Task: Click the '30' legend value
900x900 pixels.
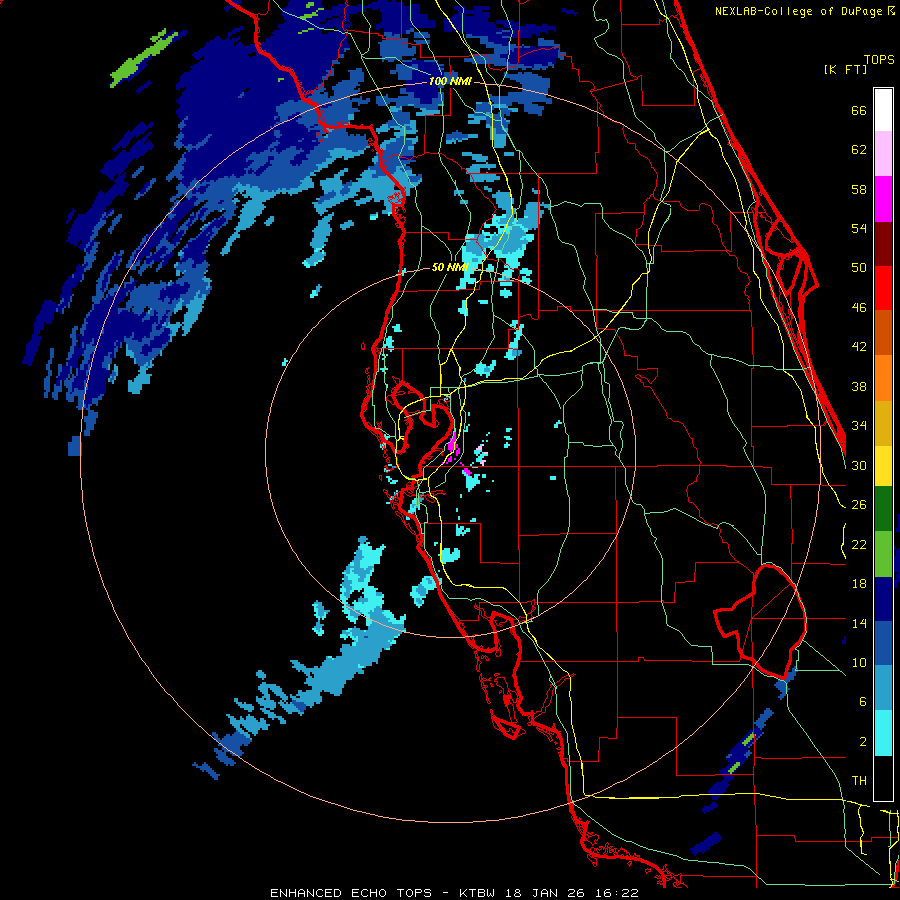Action: pyautogui.click(x=859, y=465)
